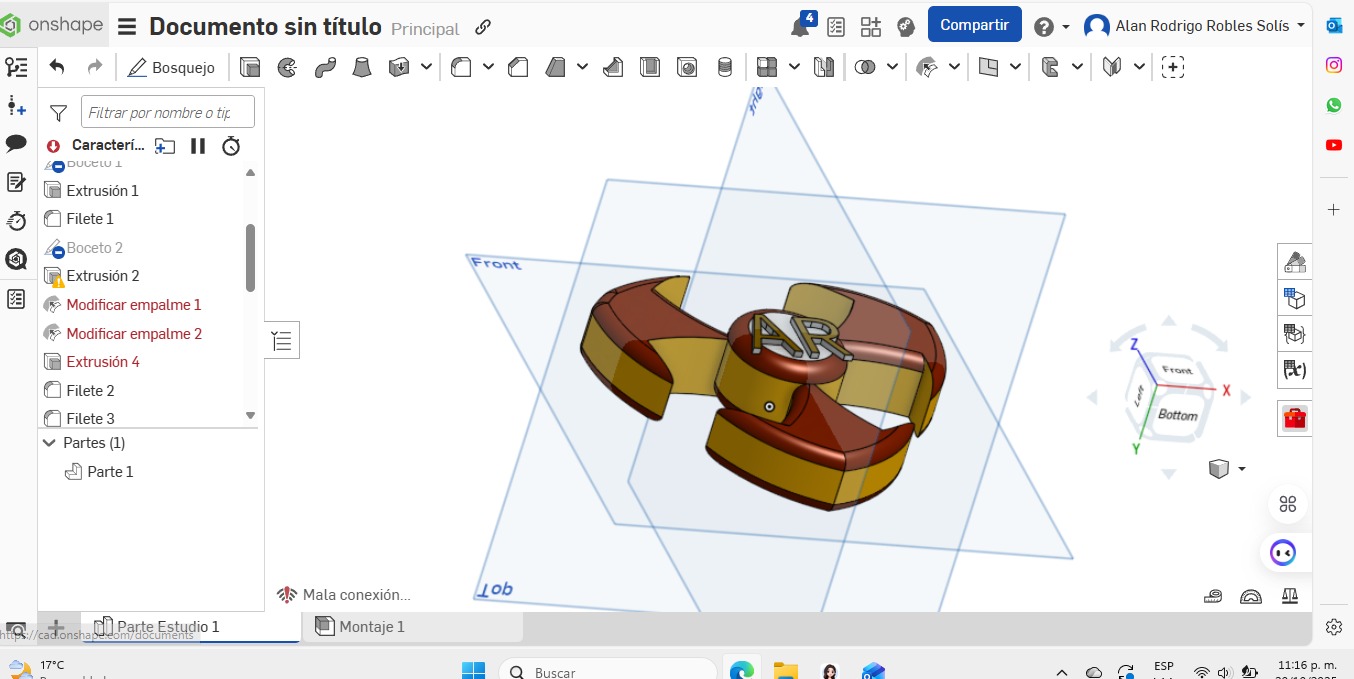The height and width of the screenshot is (679, 1354).
Task: Open the document menu hamburger icon
Action: (x=127, y=27)
